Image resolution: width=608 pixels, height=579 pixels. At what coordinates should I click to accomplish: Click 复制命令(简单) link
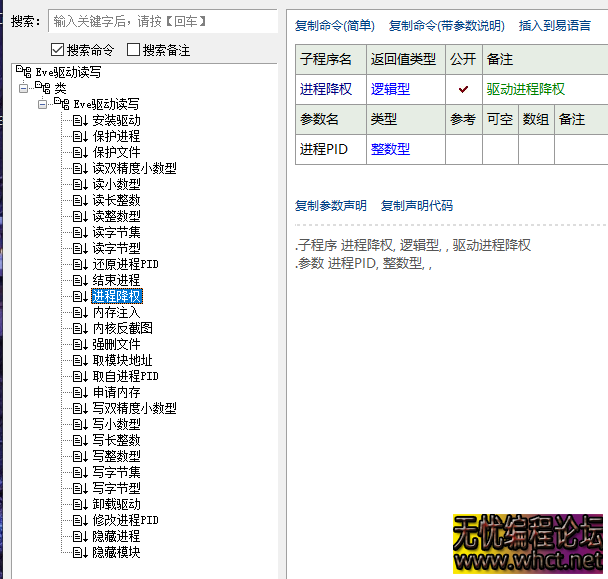pyautogui.click(x=335, y=25)
